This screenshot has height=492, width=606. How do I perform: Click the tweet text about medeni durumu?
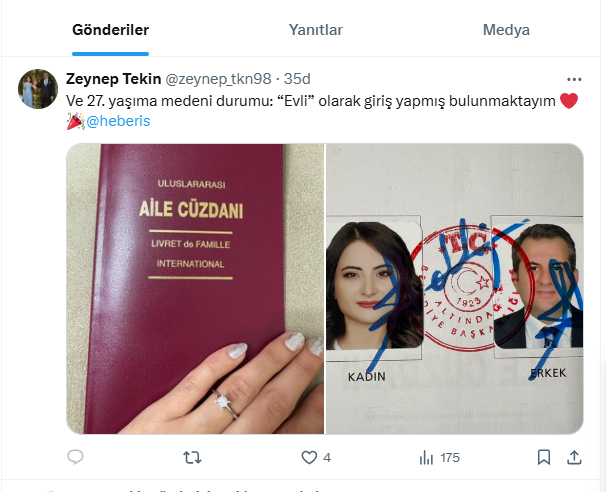point(310,101)
